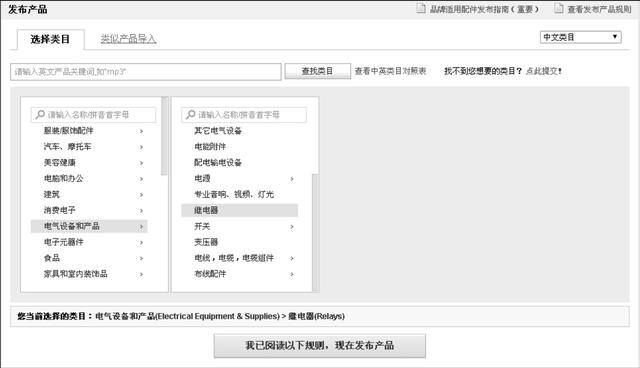The height and width of the screenshot is (368, 640).
Task: Switch to the 类似产品导入 tab
Action: pos(128,39)
